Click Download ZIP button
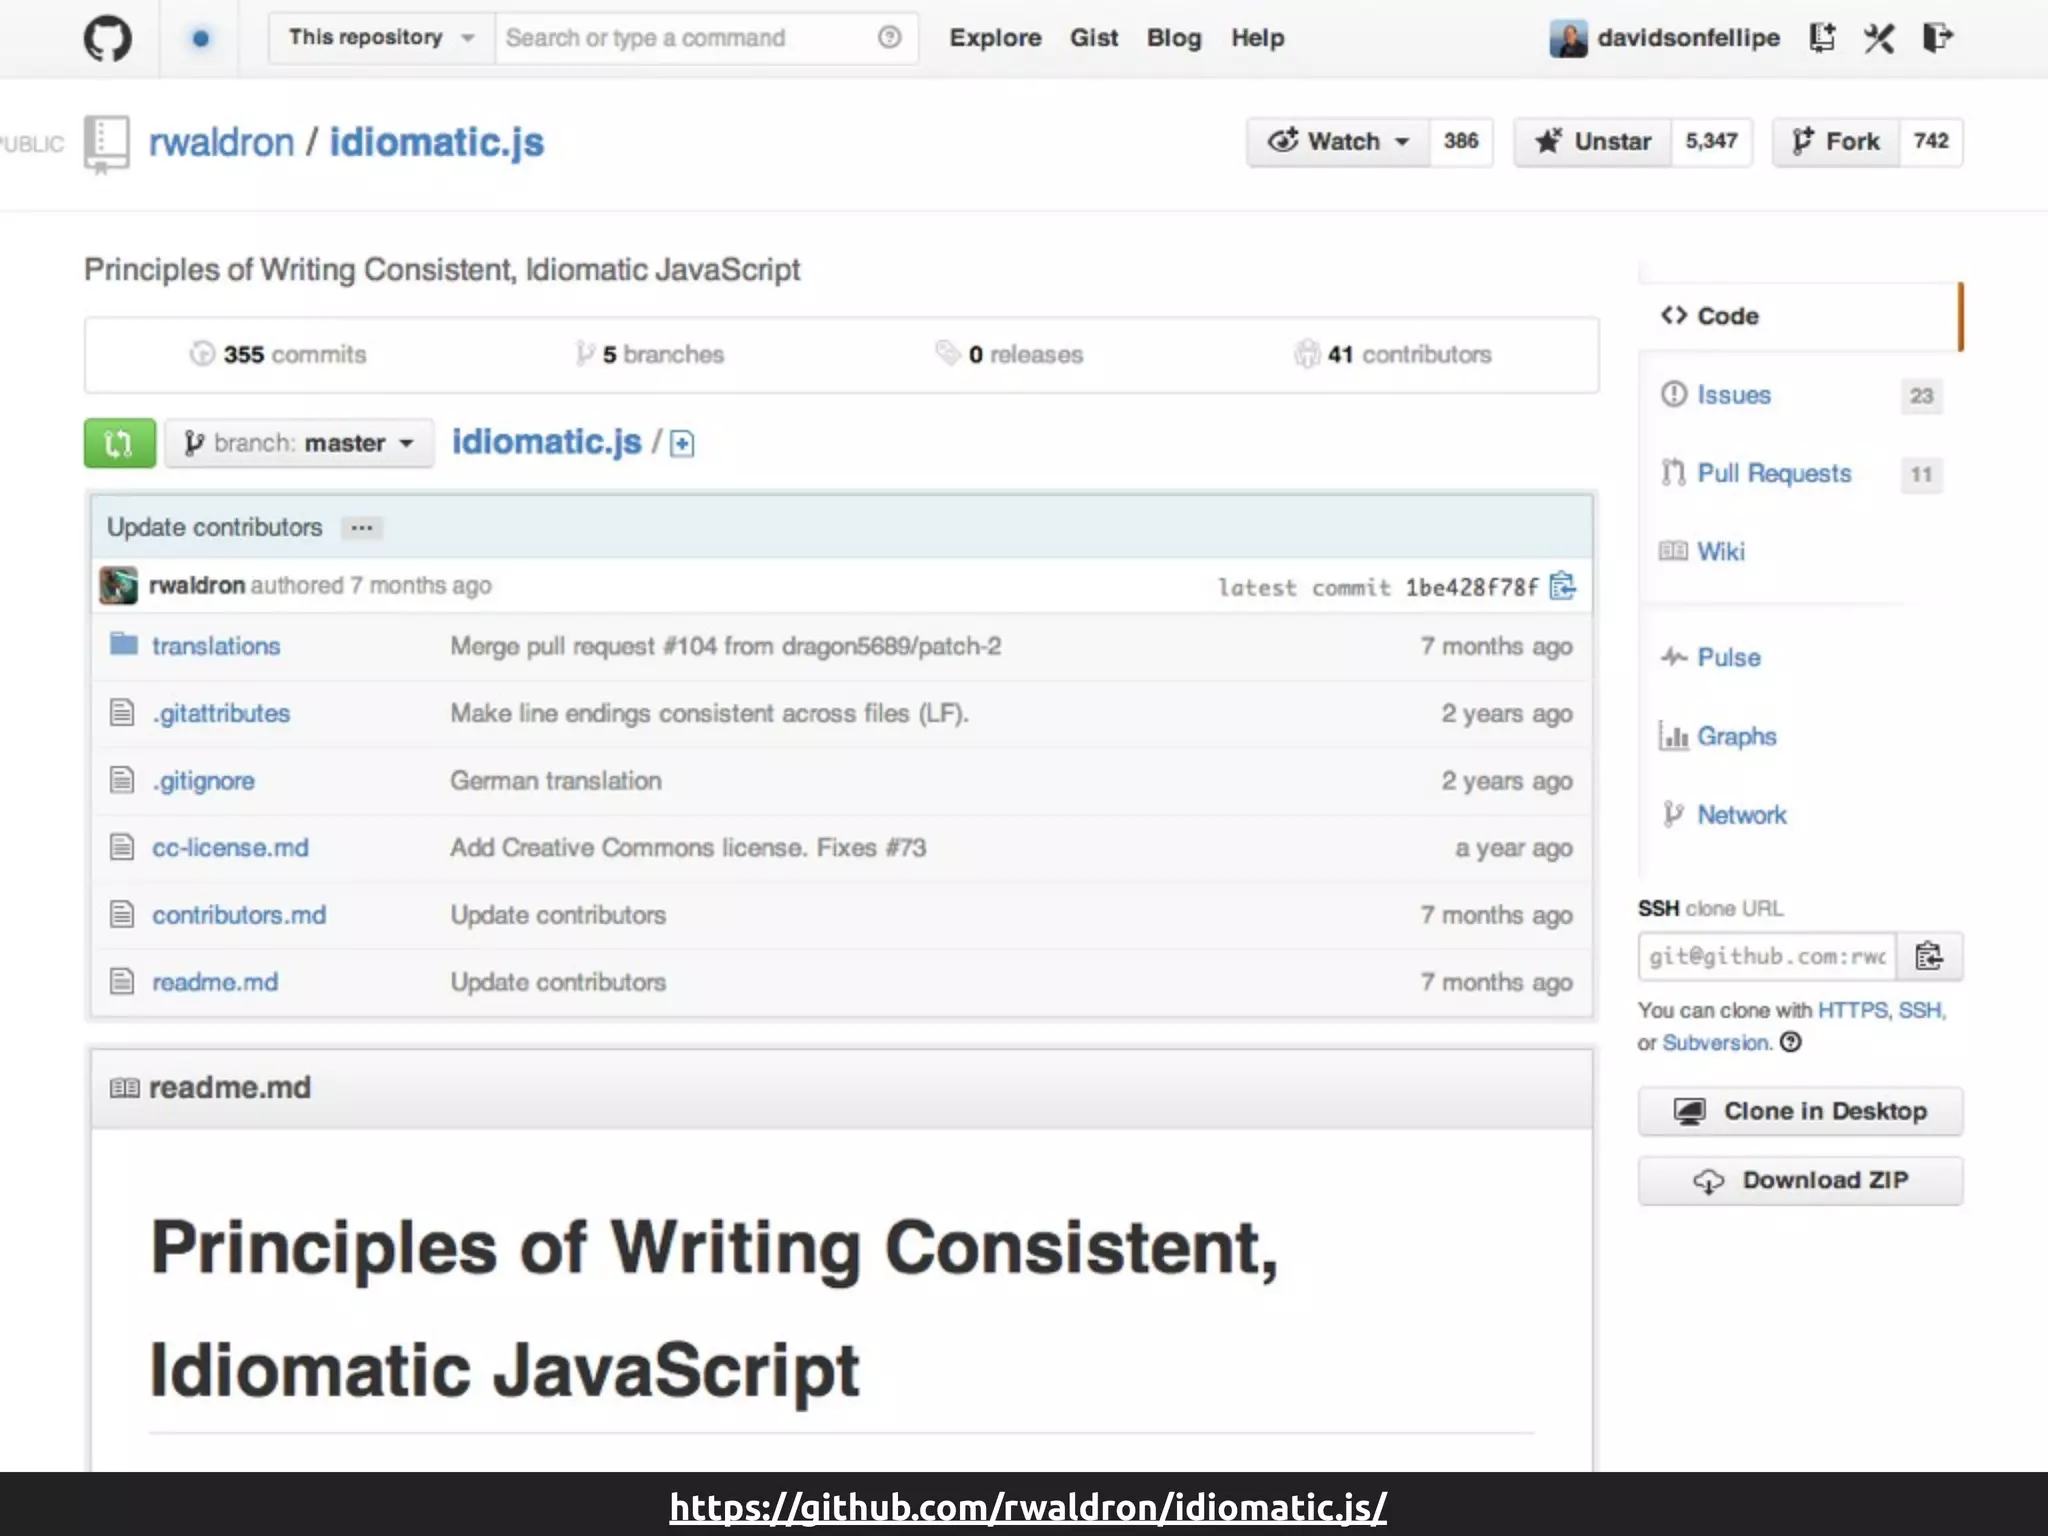 [x=1800, y=1180]
